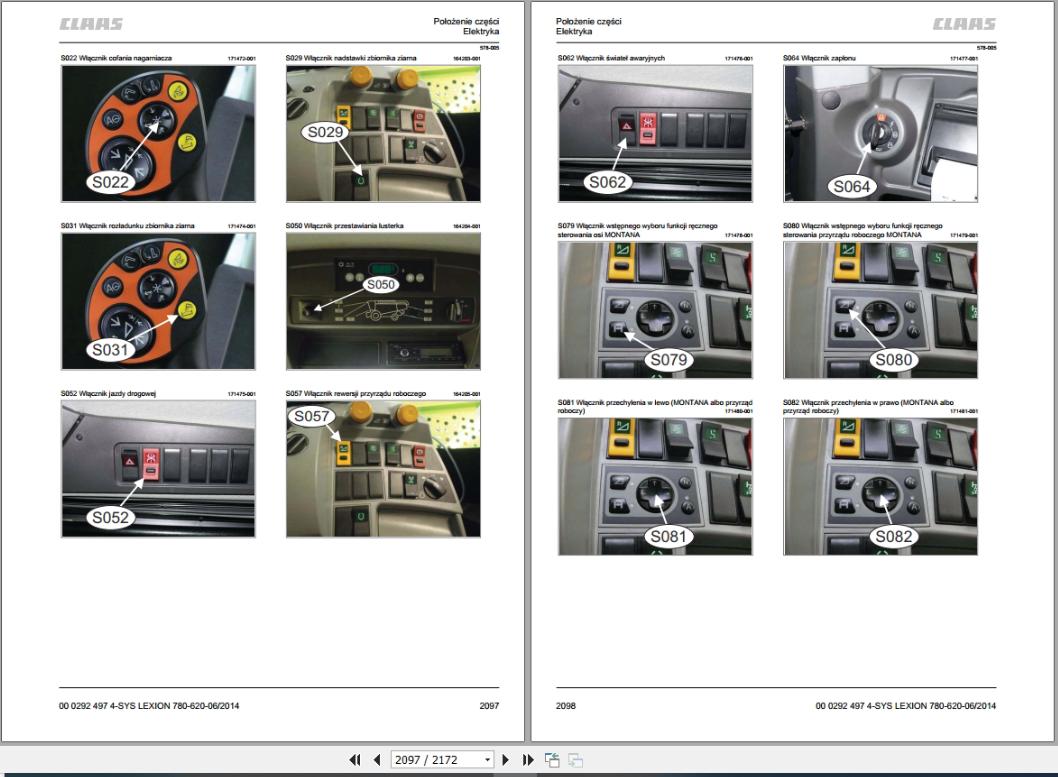Click the right page header 'Położenie części Elektryka'
This screenshot has width=1058, height=777.
coord(588,26)
